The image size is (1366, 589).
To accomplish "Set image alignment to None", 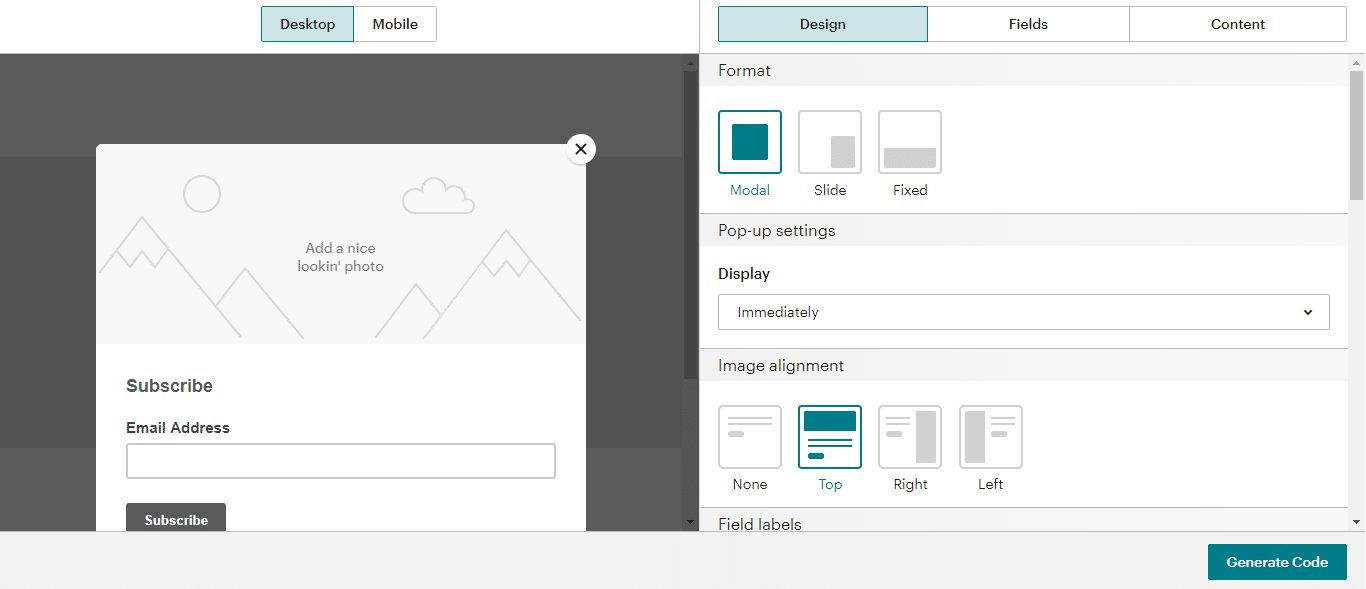I will tap(749, 436).
